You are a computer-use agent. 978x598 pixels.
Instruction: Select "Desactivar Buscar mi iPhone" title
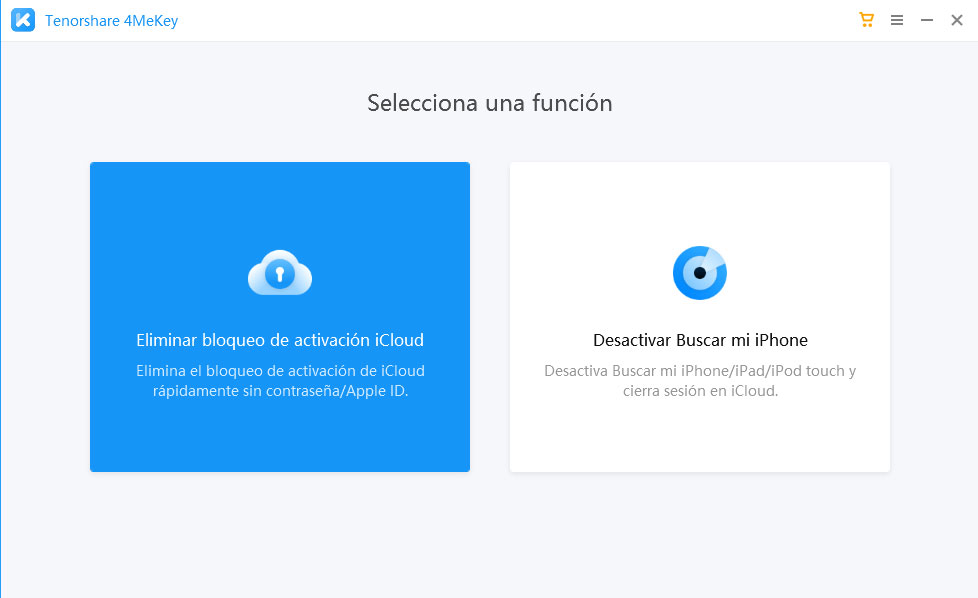pyautogui.click(x=700, y=340)
